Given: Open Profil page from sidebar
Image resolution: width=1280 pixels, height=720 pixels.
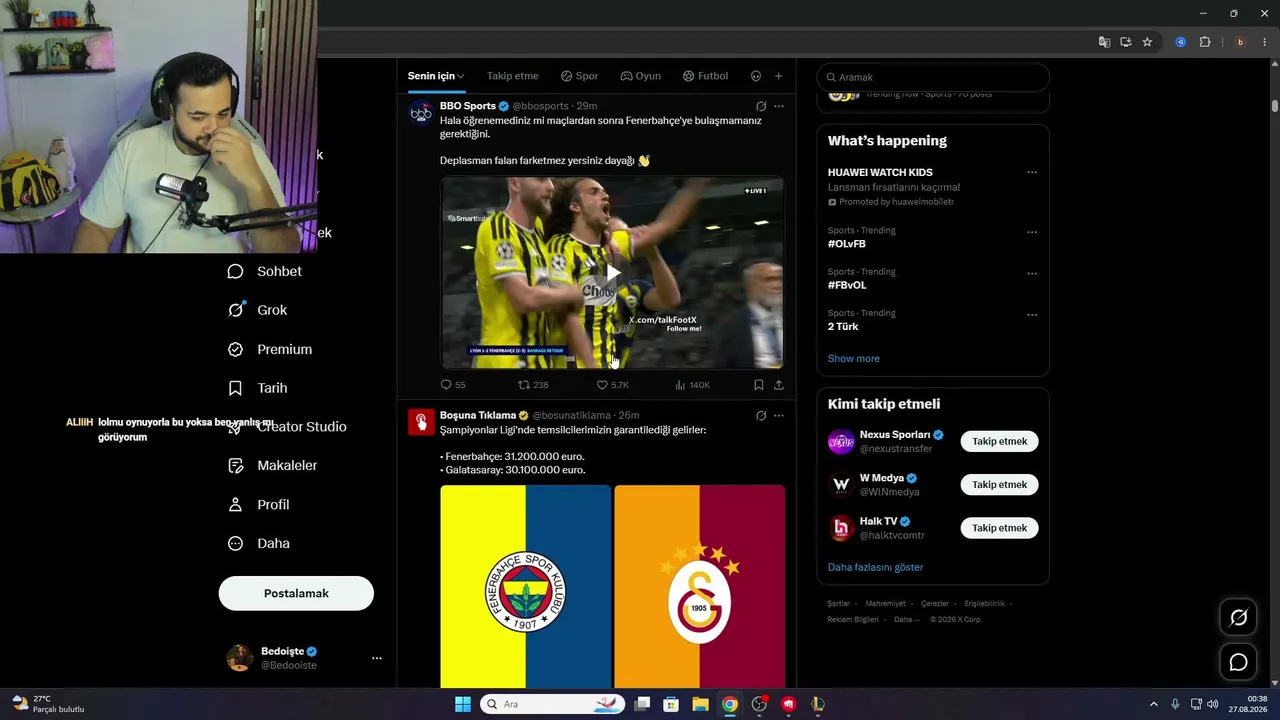Looking at the screenshot, I should pyautogui.click(x=259, y=504).
